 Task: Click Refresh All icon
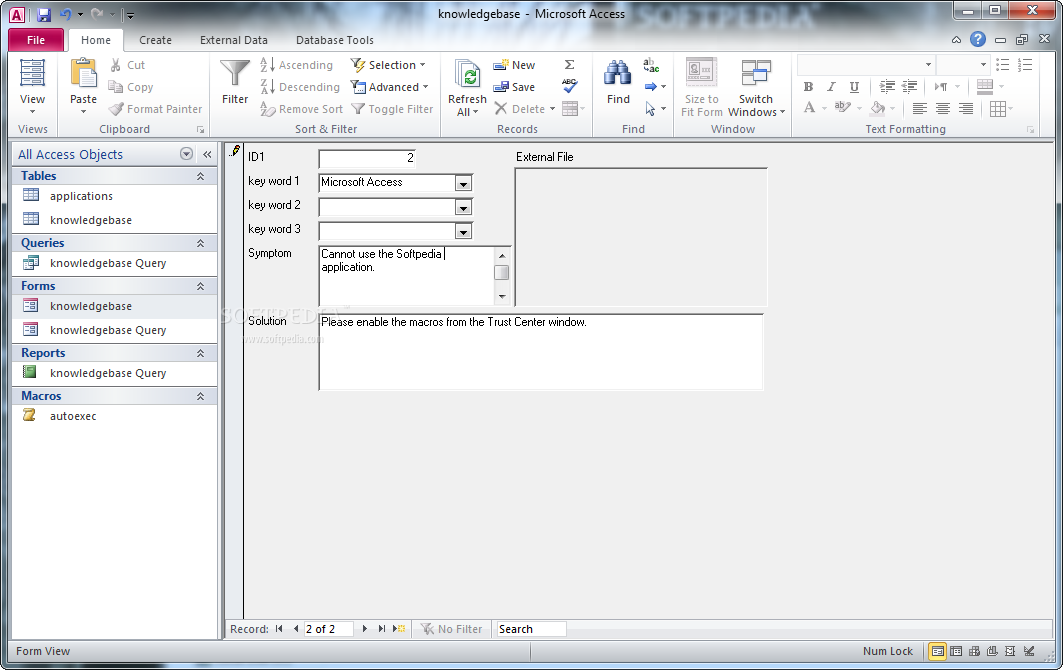click(x=467, y=75)
